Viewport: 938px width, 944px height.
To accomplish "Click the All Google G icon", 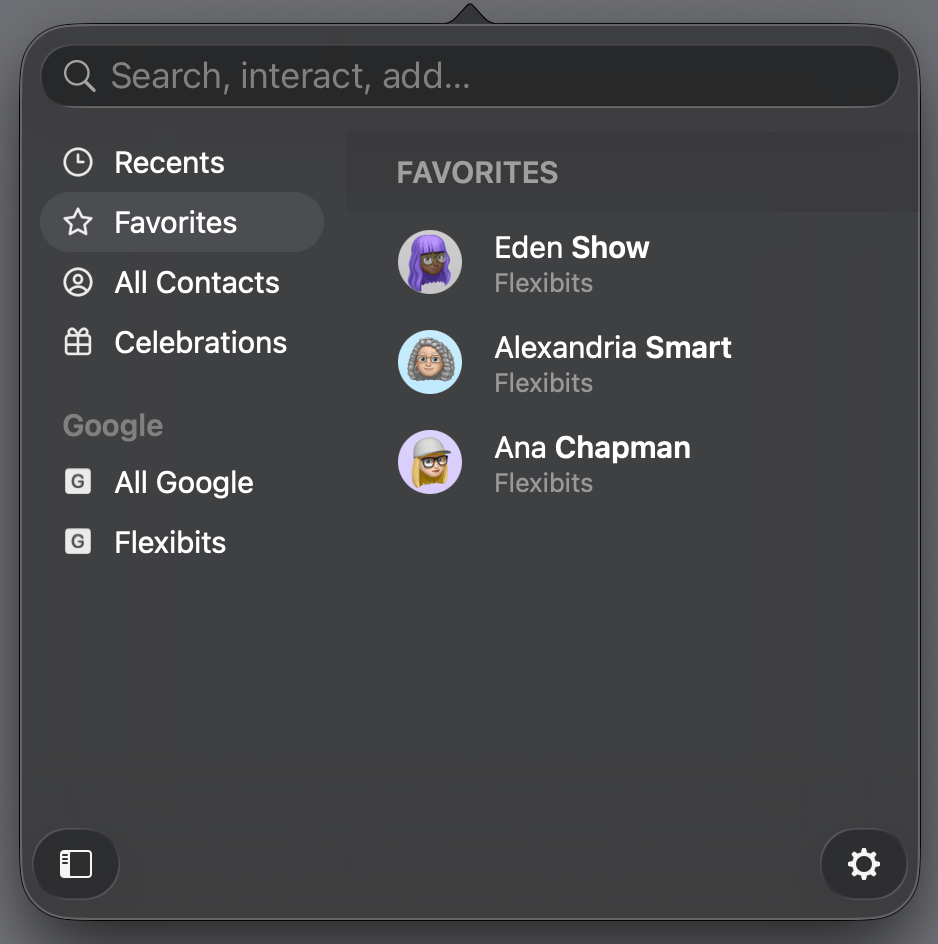I will (x=78, y=482).
